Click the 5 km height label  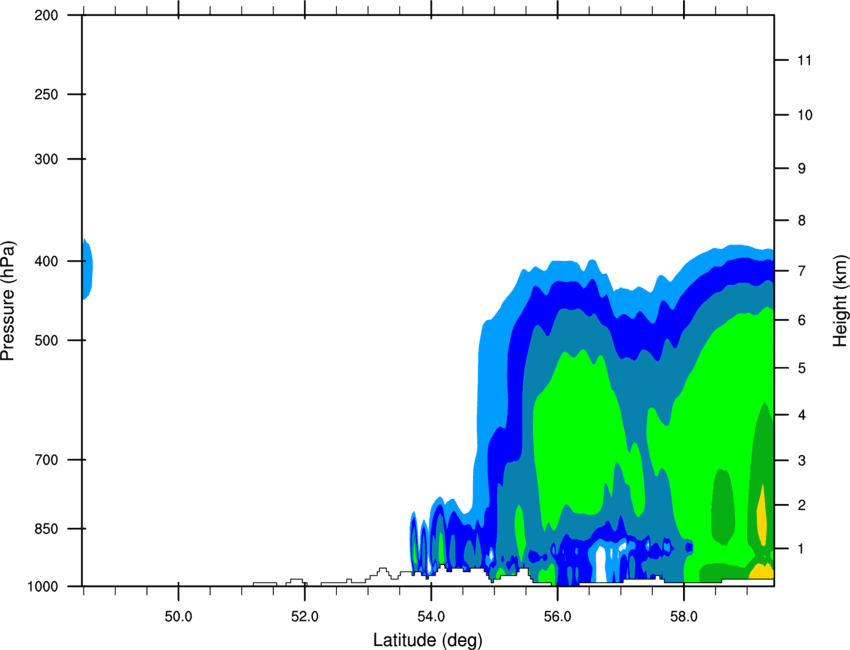[x=802, y=368]
